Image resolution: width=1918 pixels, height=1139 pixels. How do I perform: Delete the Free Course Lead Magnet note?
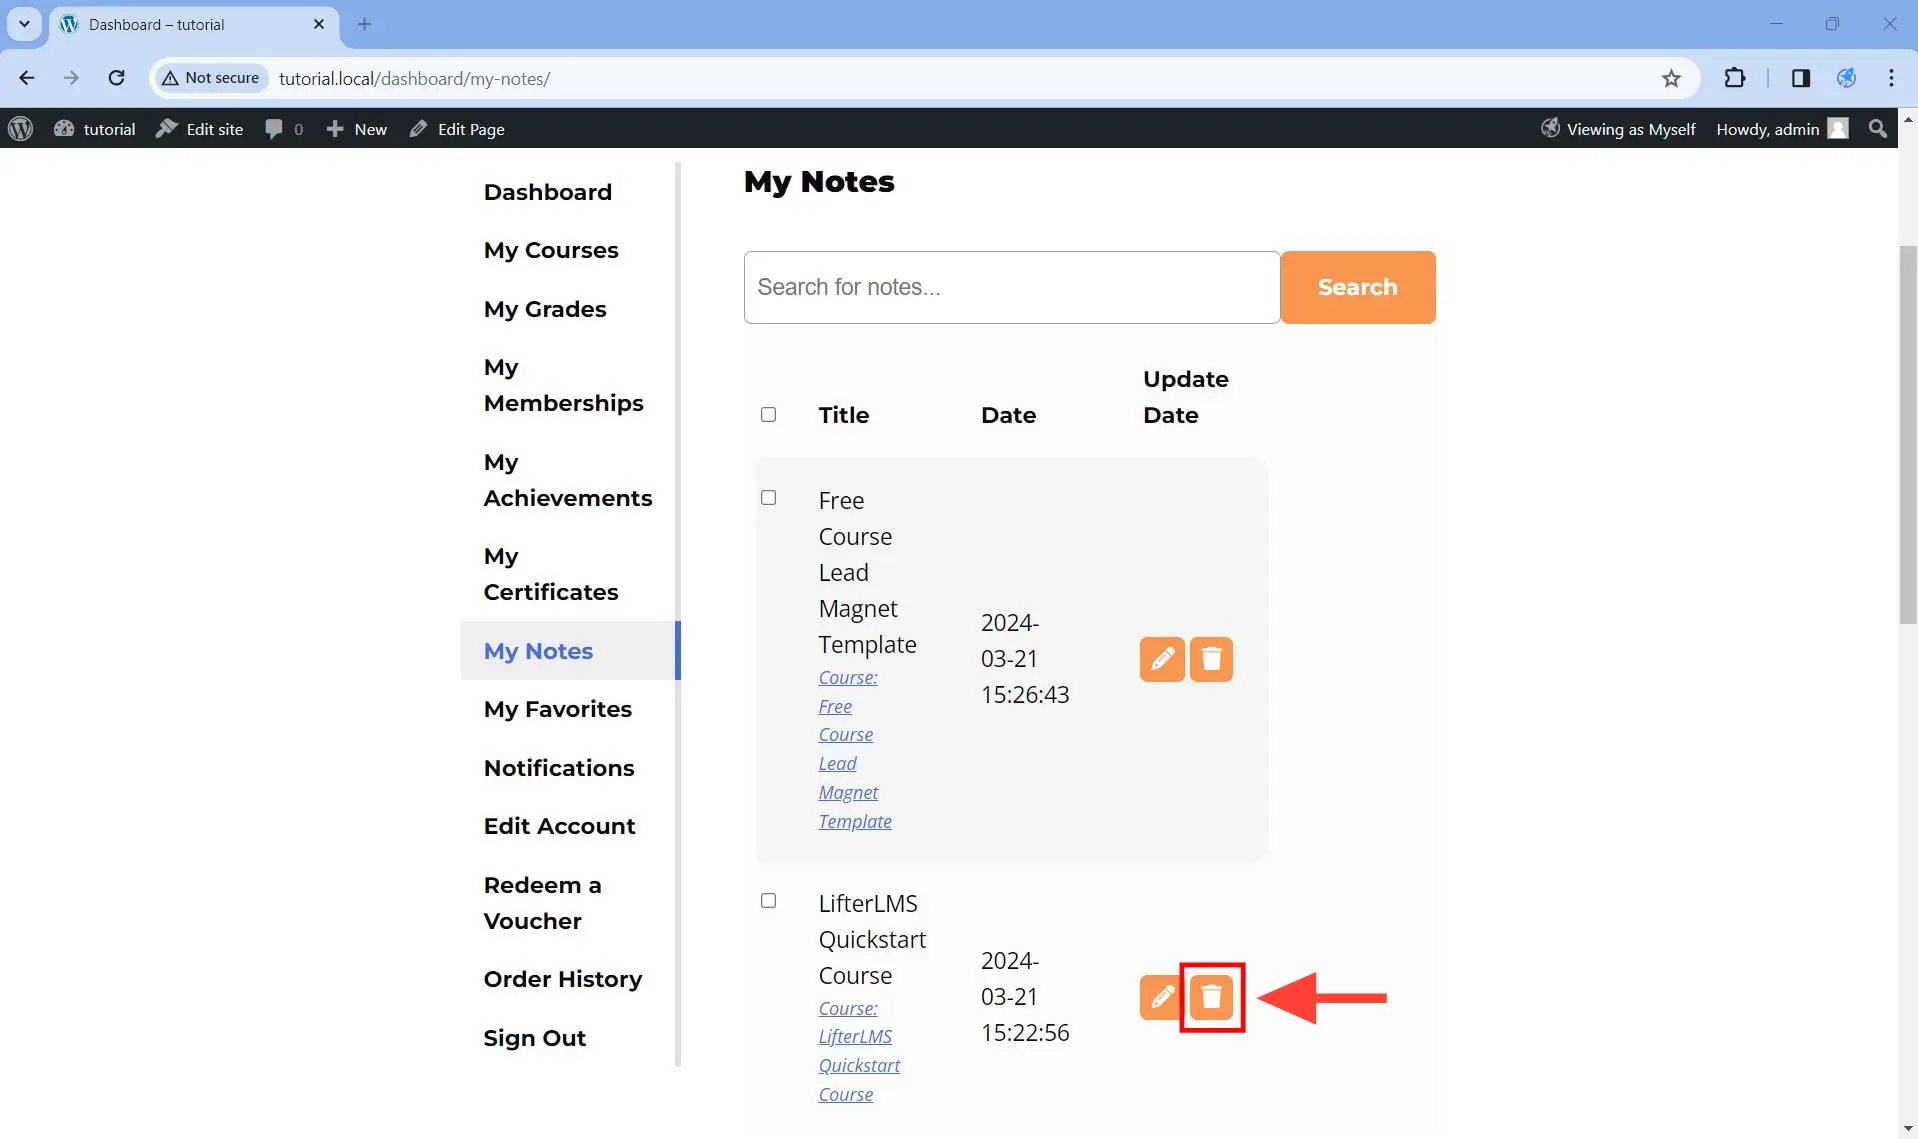click(1211, 660)
